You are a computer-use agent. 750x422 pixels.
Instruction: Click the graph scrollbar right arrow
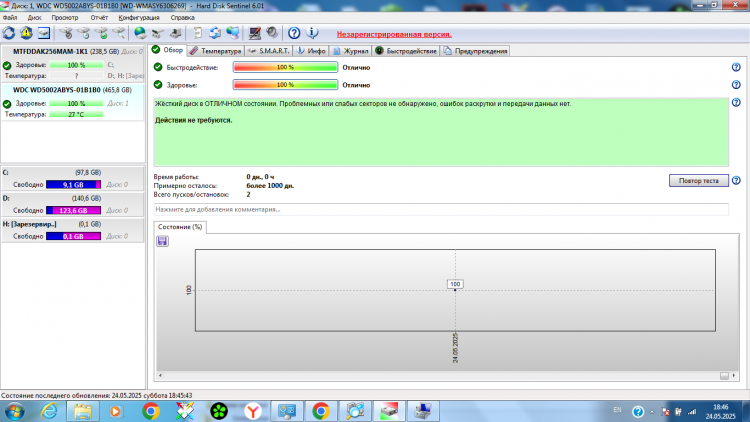(734, 376)
